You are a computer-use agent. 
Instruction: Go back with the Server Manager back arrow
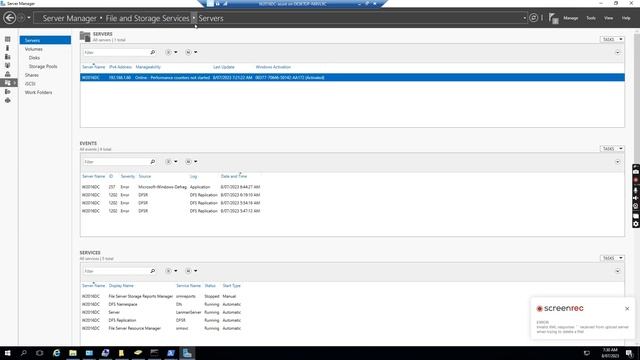(x=10, y=18)
